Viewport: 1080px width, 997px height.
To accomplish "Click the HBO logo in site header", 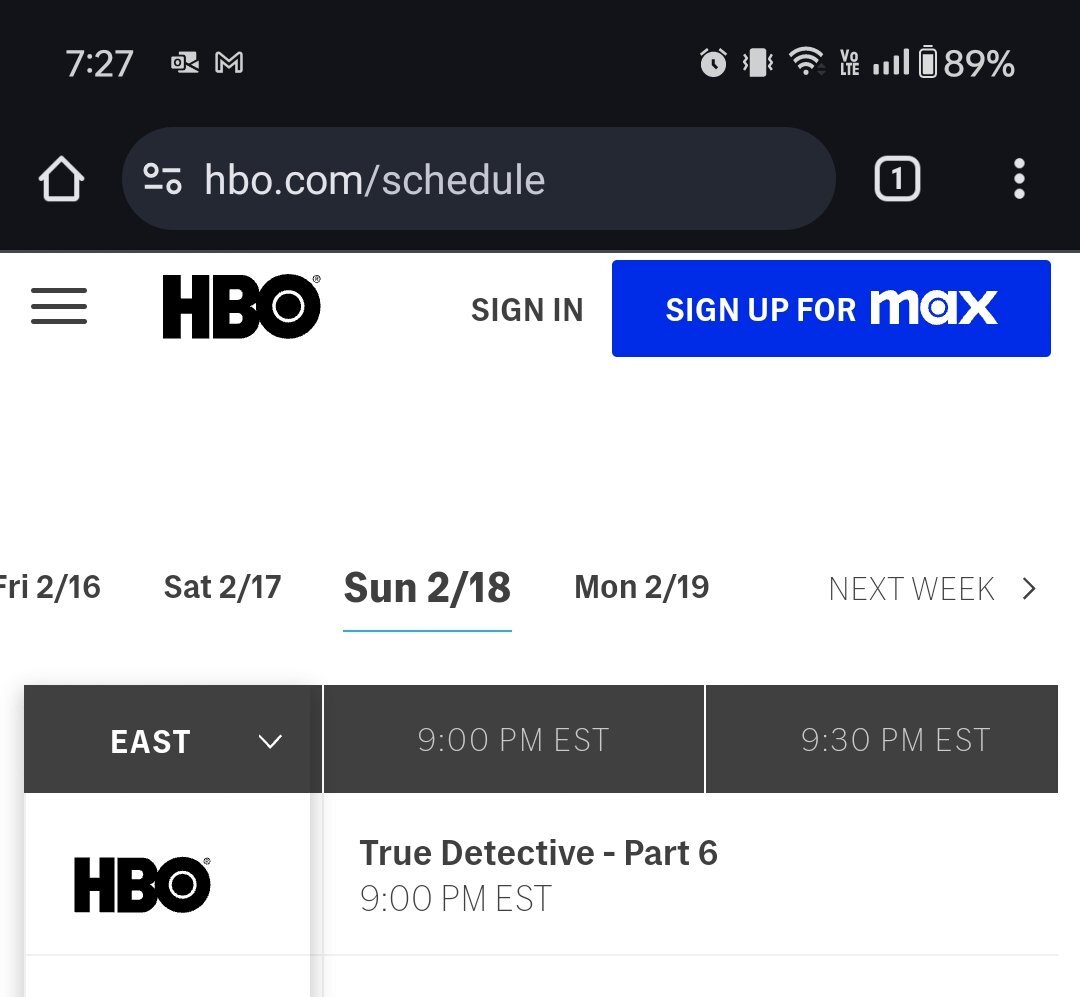I will [x=242, y=307].
